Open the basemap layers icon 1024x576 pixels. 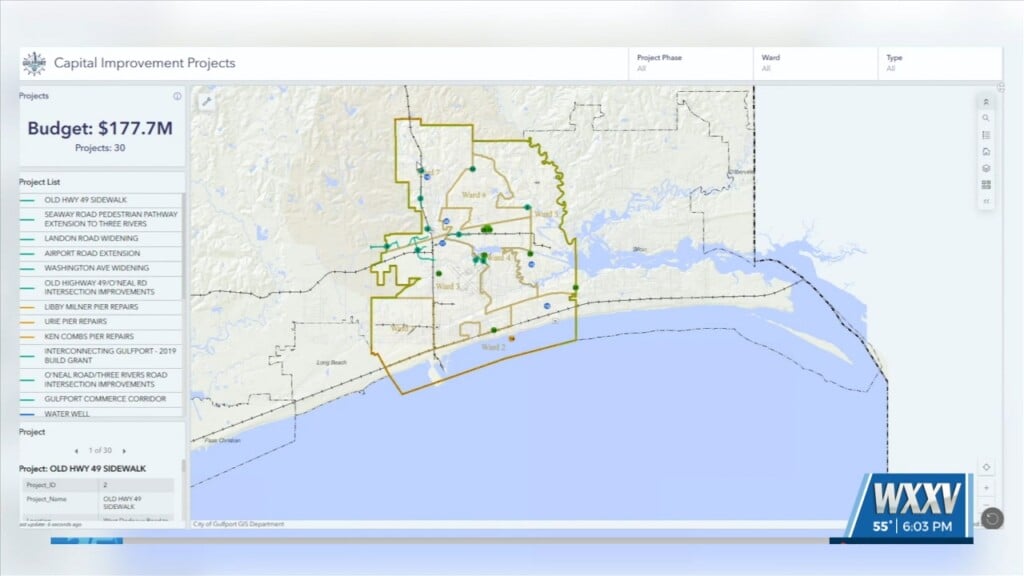(986, 166)
